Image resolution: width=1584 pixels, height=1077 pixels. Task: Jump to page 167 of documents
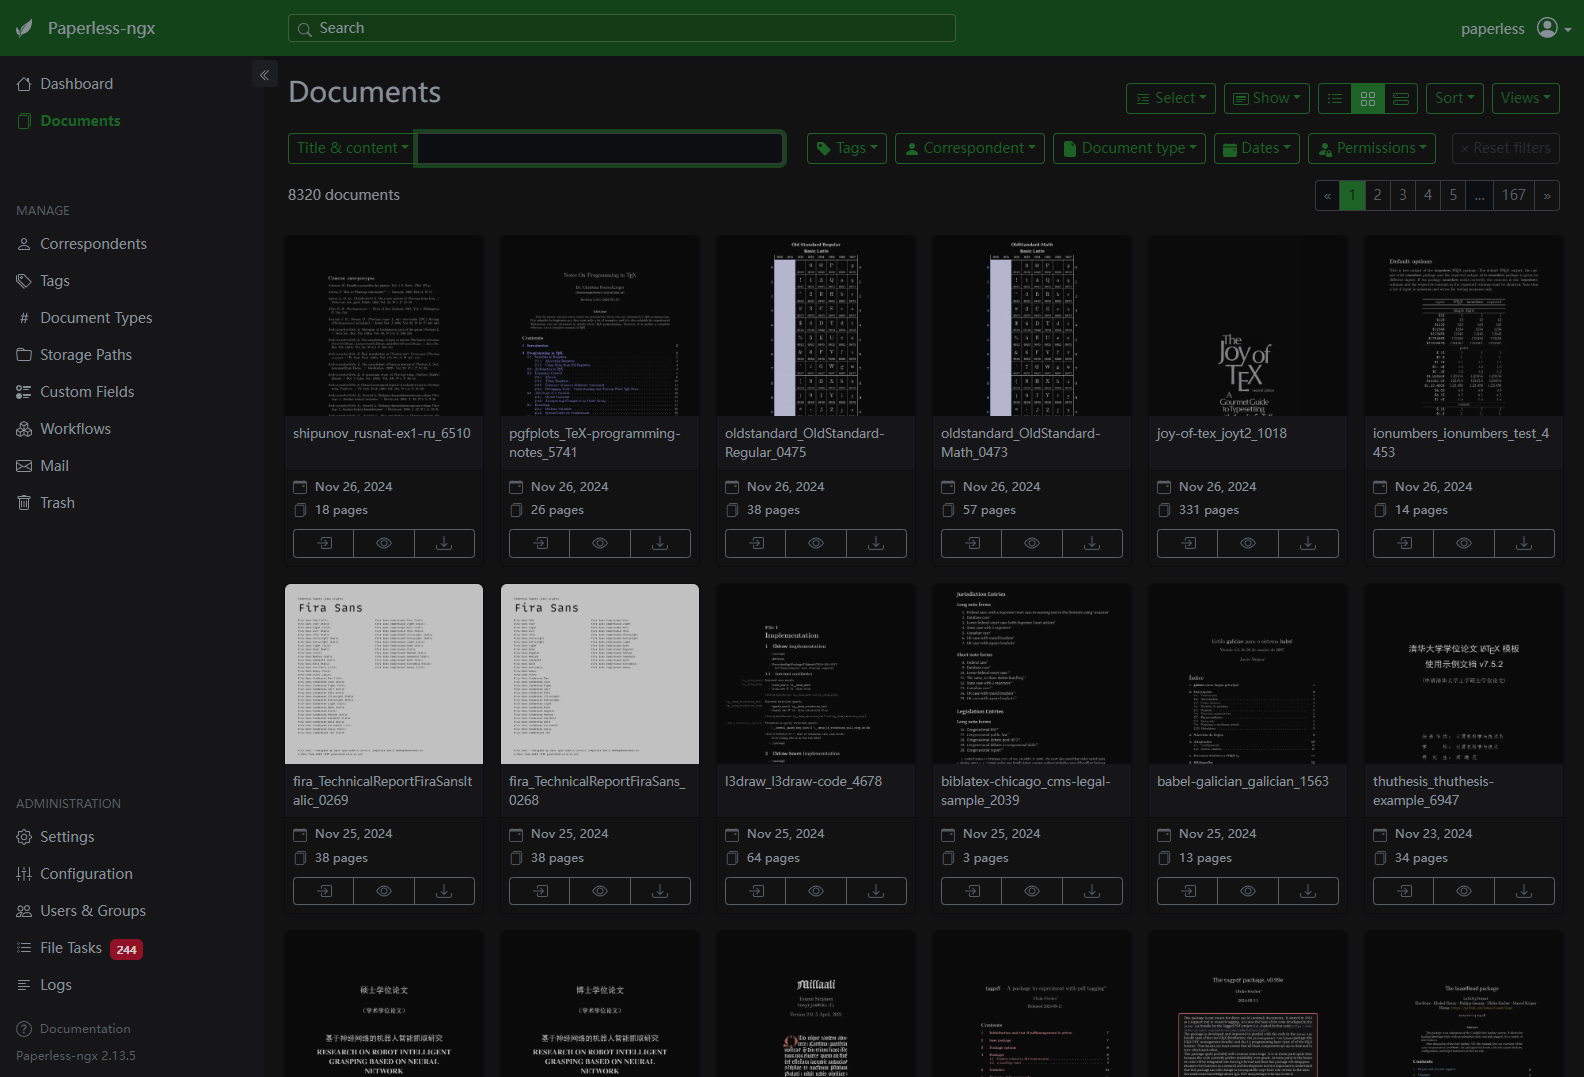[1514, 195]
